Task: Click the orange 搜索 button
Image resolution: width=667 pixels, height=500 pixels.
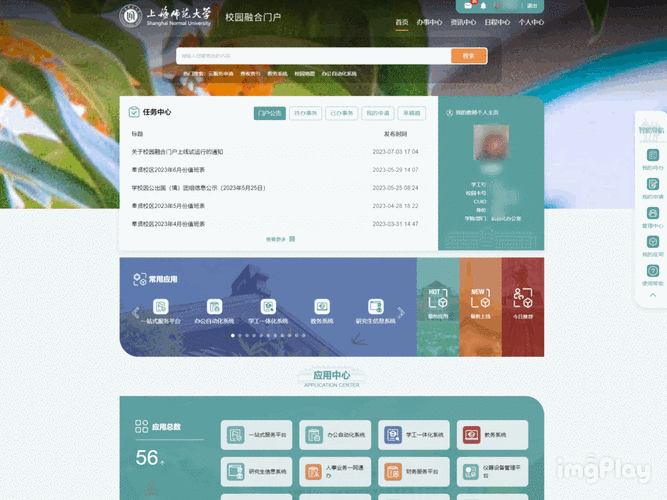Action: pos(468,56)
